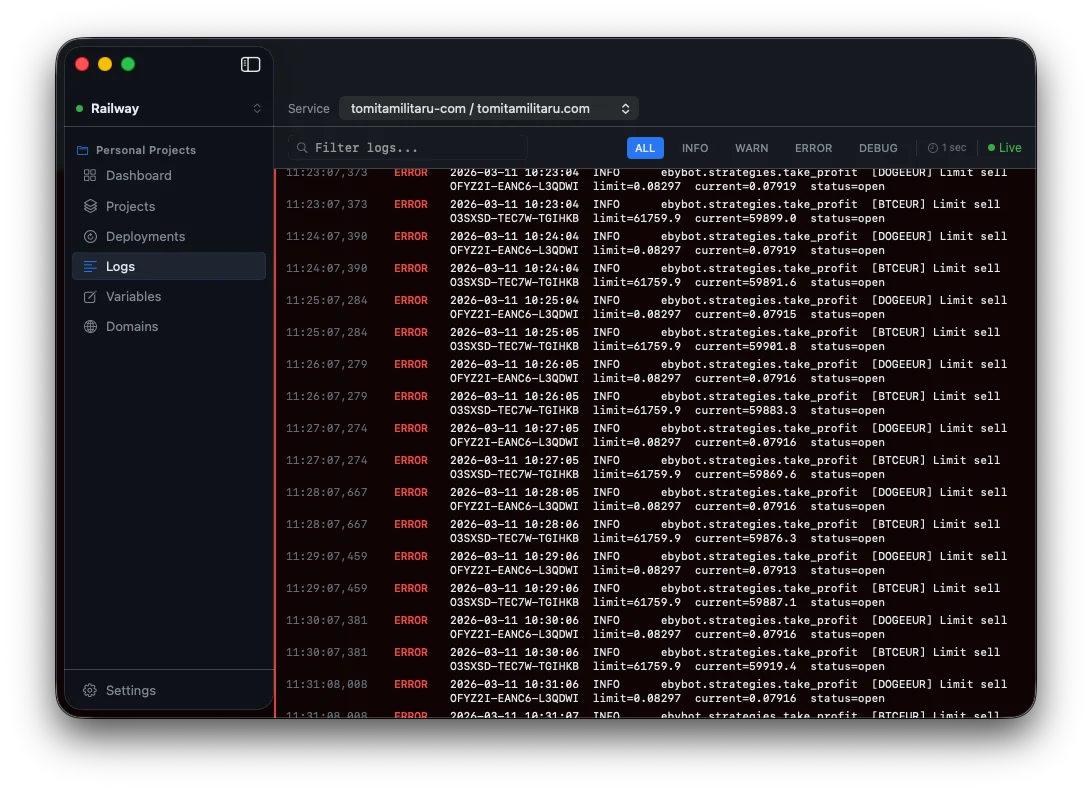Open the tomitamilitaru-com service dropdown
Screen dimensions: 1092x792
(x=489, y=108)
